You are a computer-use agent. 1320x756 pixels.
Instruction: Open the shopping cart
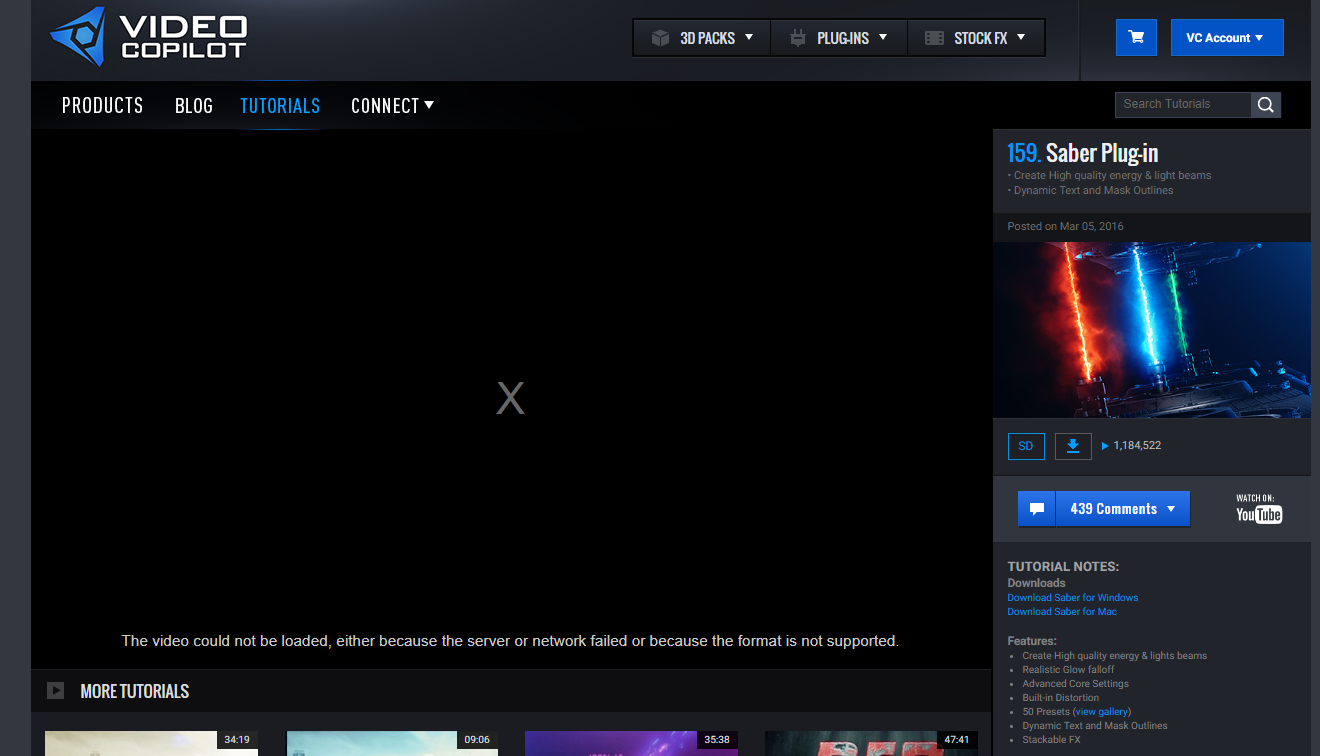[x=1136, y=38]
